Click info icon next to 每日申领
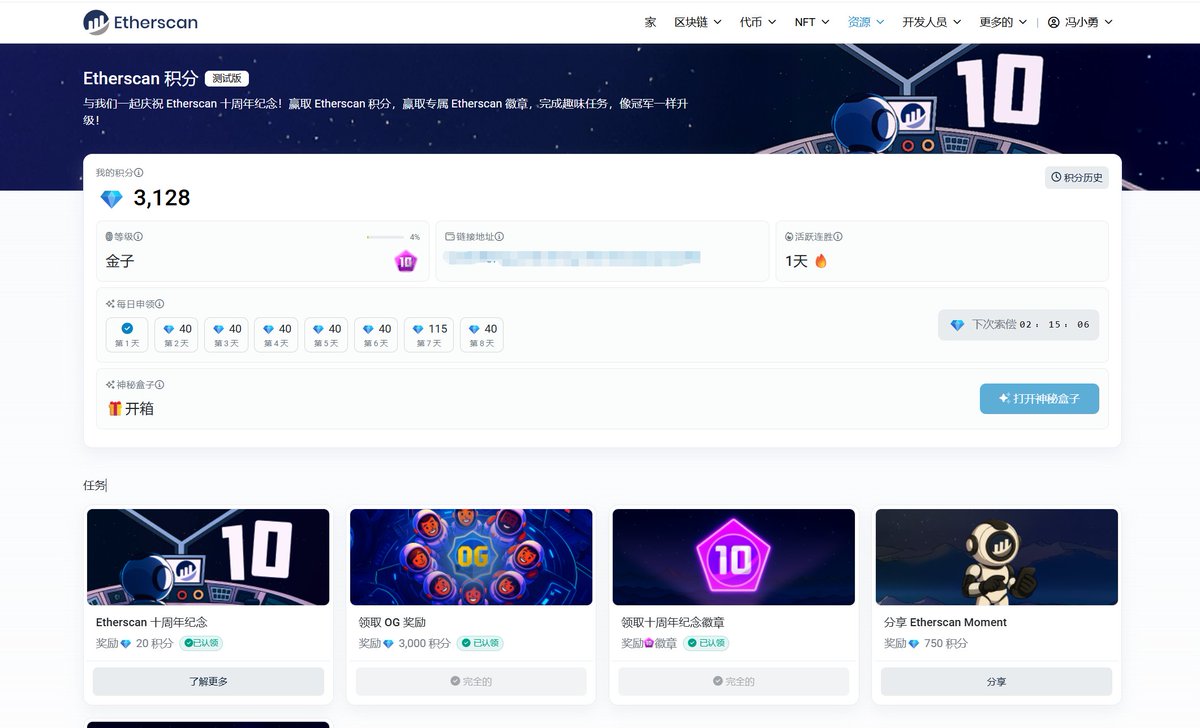1200x728 pixels. (x=159, y=304)
